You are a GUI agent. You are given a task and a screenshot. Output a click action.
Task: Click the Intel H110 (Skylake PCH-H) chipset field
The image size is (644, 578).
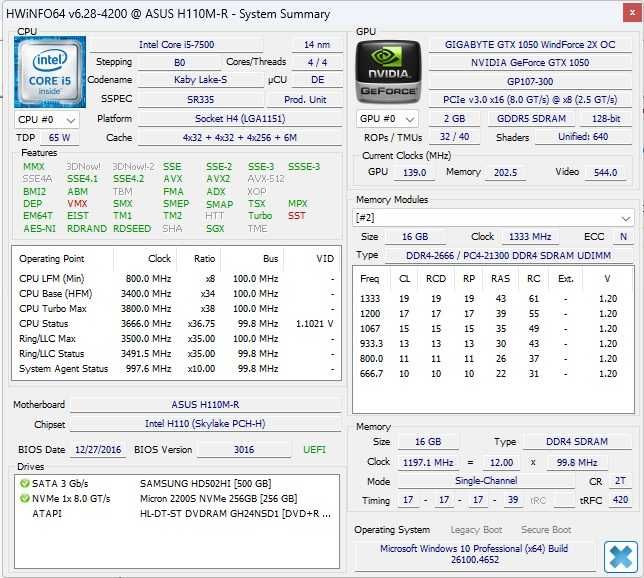(x=205, y=424)
